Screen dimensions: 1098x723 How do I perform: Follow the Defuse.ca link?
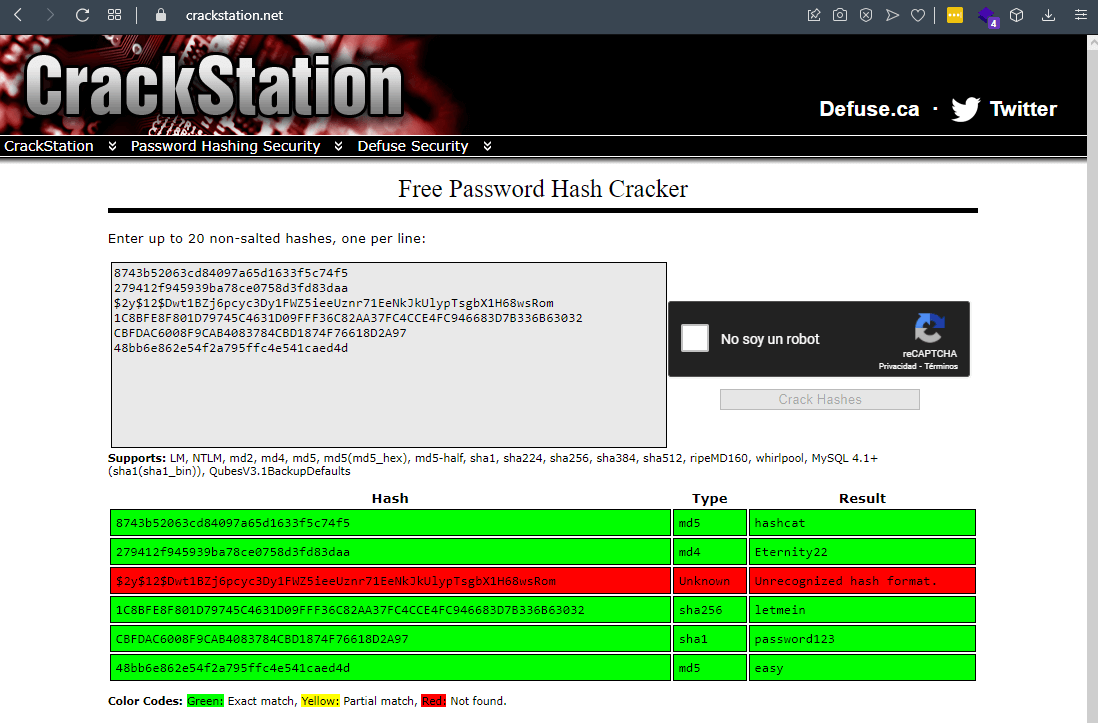(x=869, y=109)
